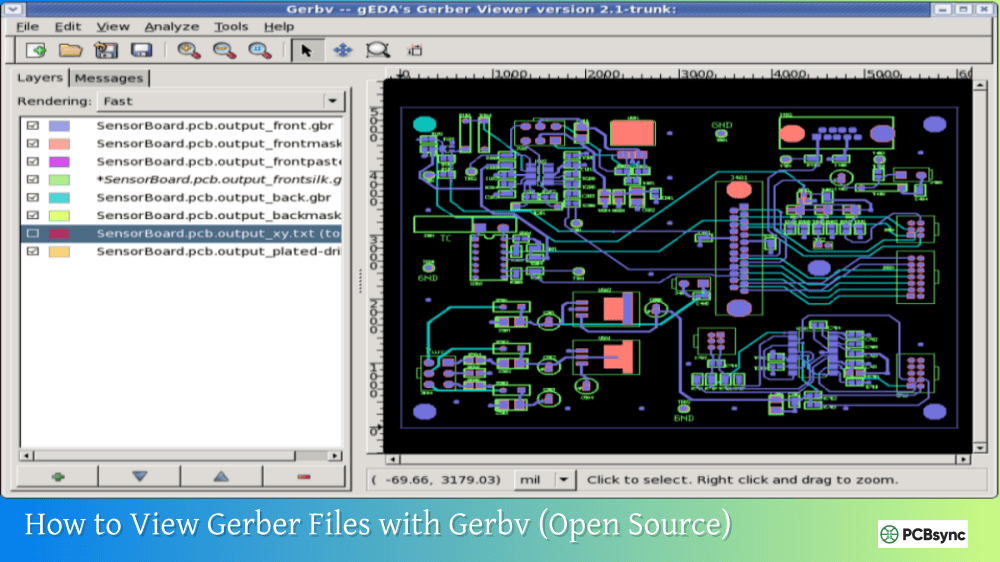This screenshot has height=562, width=1000.
Task: Select the pan tool with blue arrows
Action: click(342, 50)
